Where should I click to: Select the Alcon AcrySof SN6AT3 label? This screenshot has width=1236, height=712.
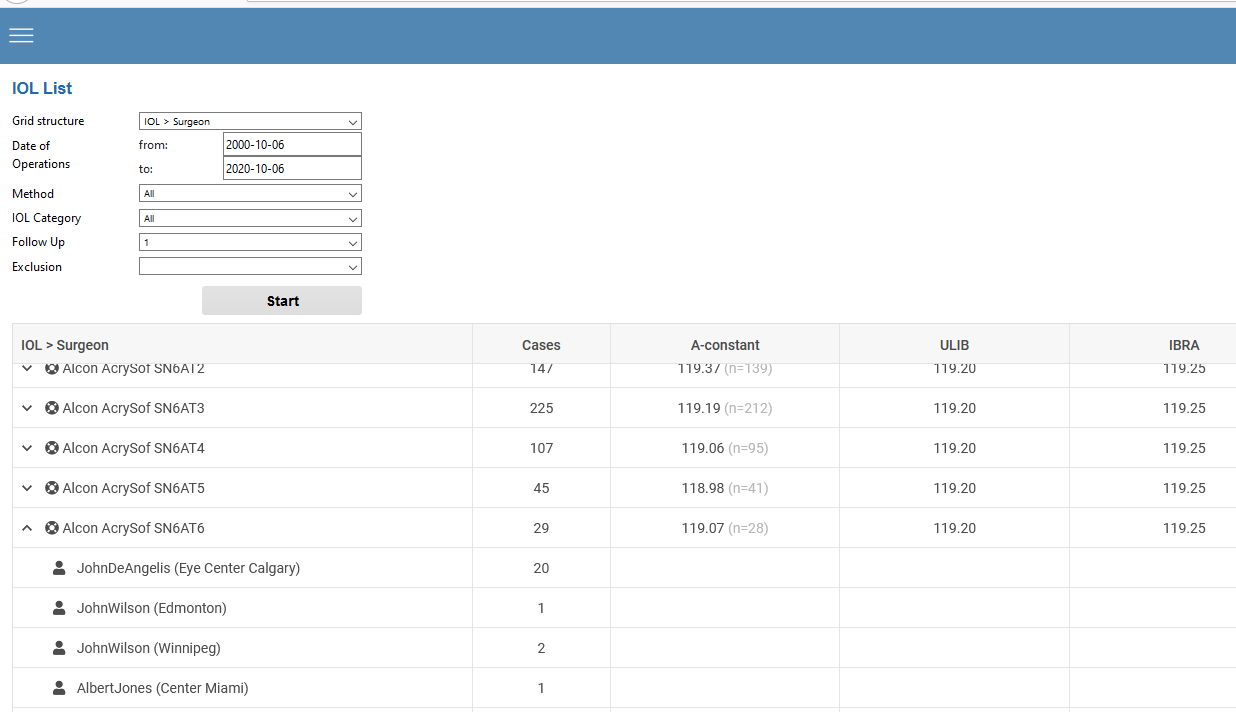tap(133, 408)
